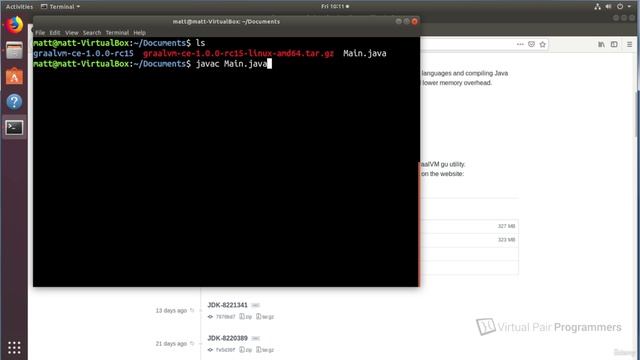Click zip download icon under JDK-8220389

click(245, 350)
